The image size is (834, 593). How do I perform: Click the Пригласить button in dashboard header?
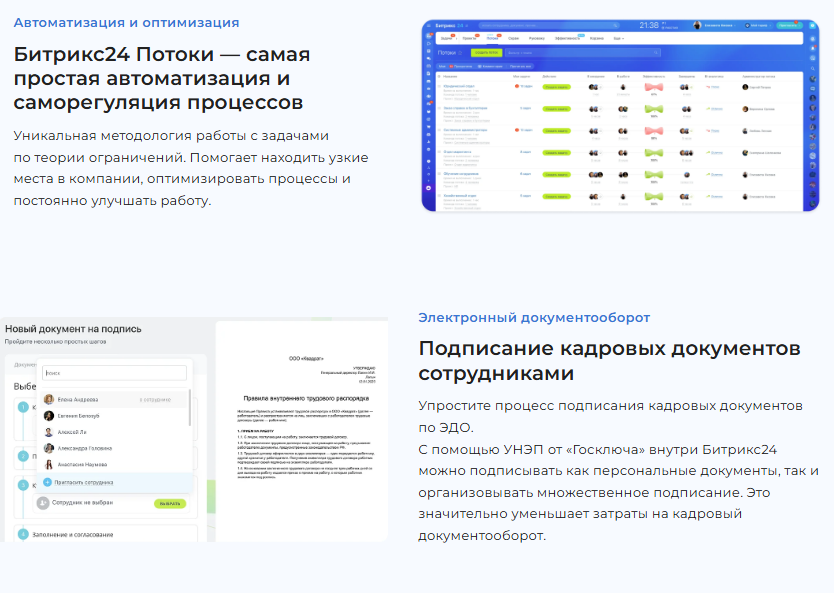coord(789,26)
